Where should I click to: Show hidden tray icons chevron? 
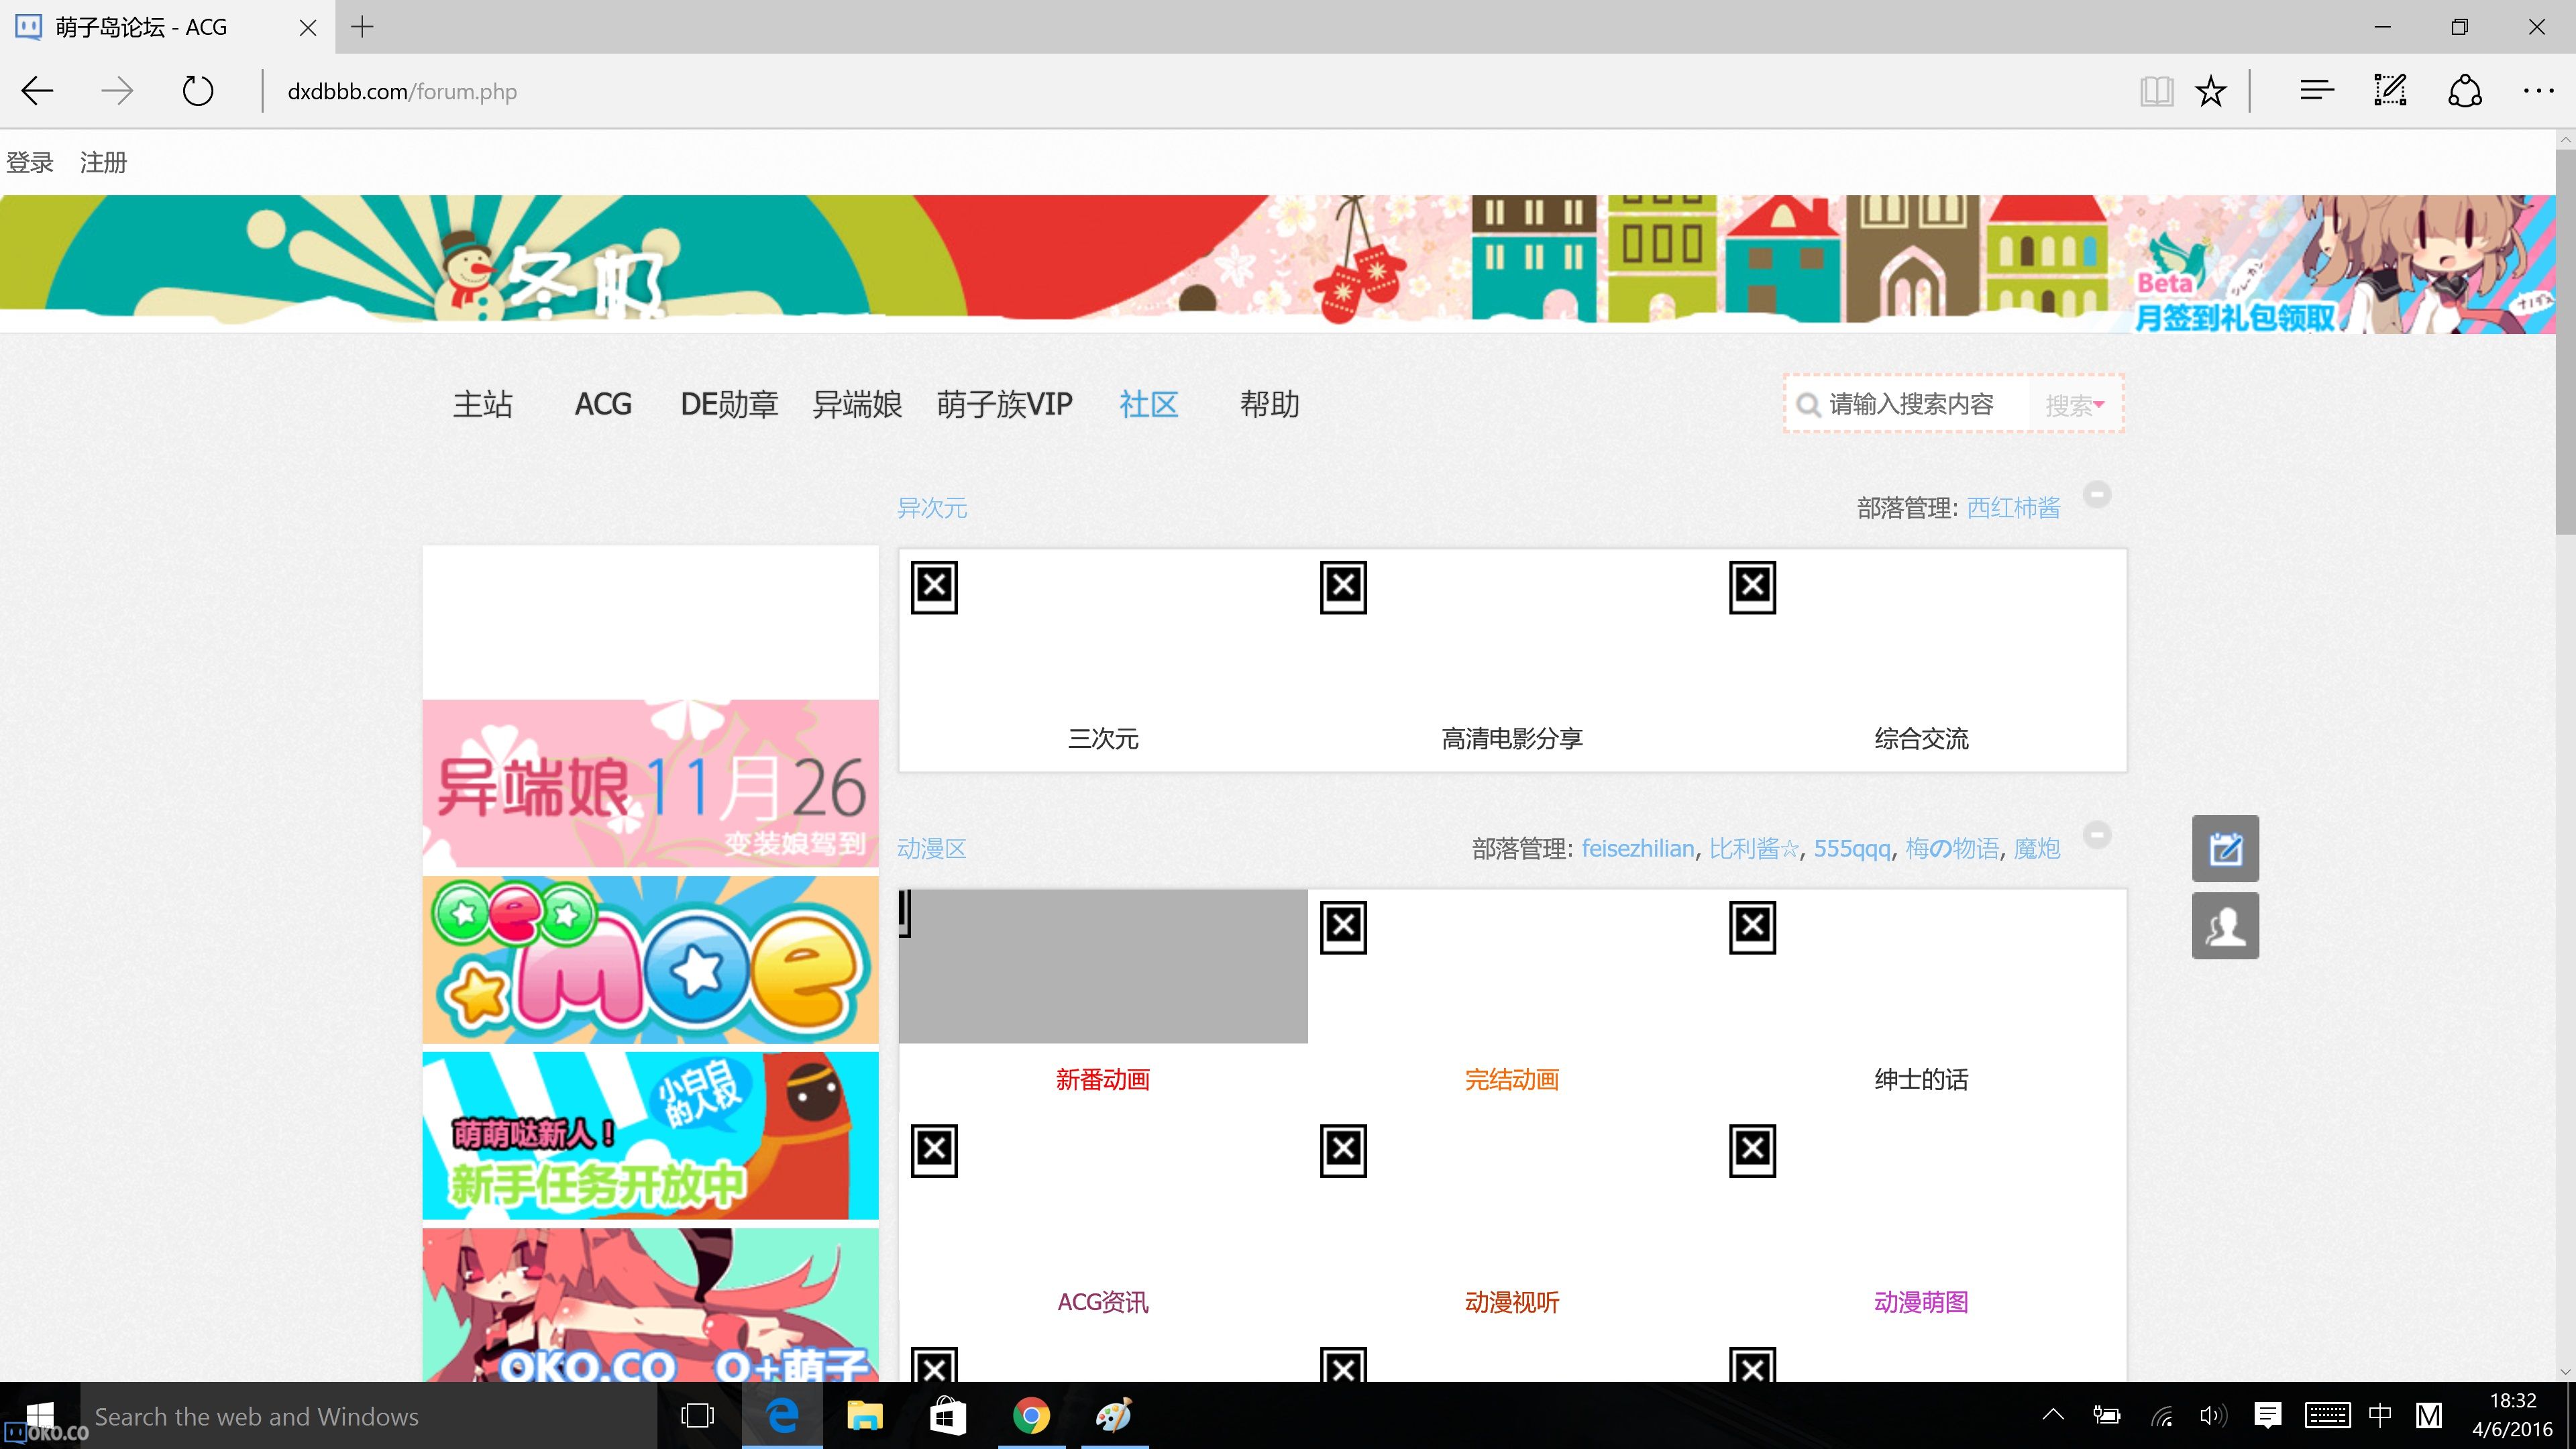(x=2053, y=1415)
